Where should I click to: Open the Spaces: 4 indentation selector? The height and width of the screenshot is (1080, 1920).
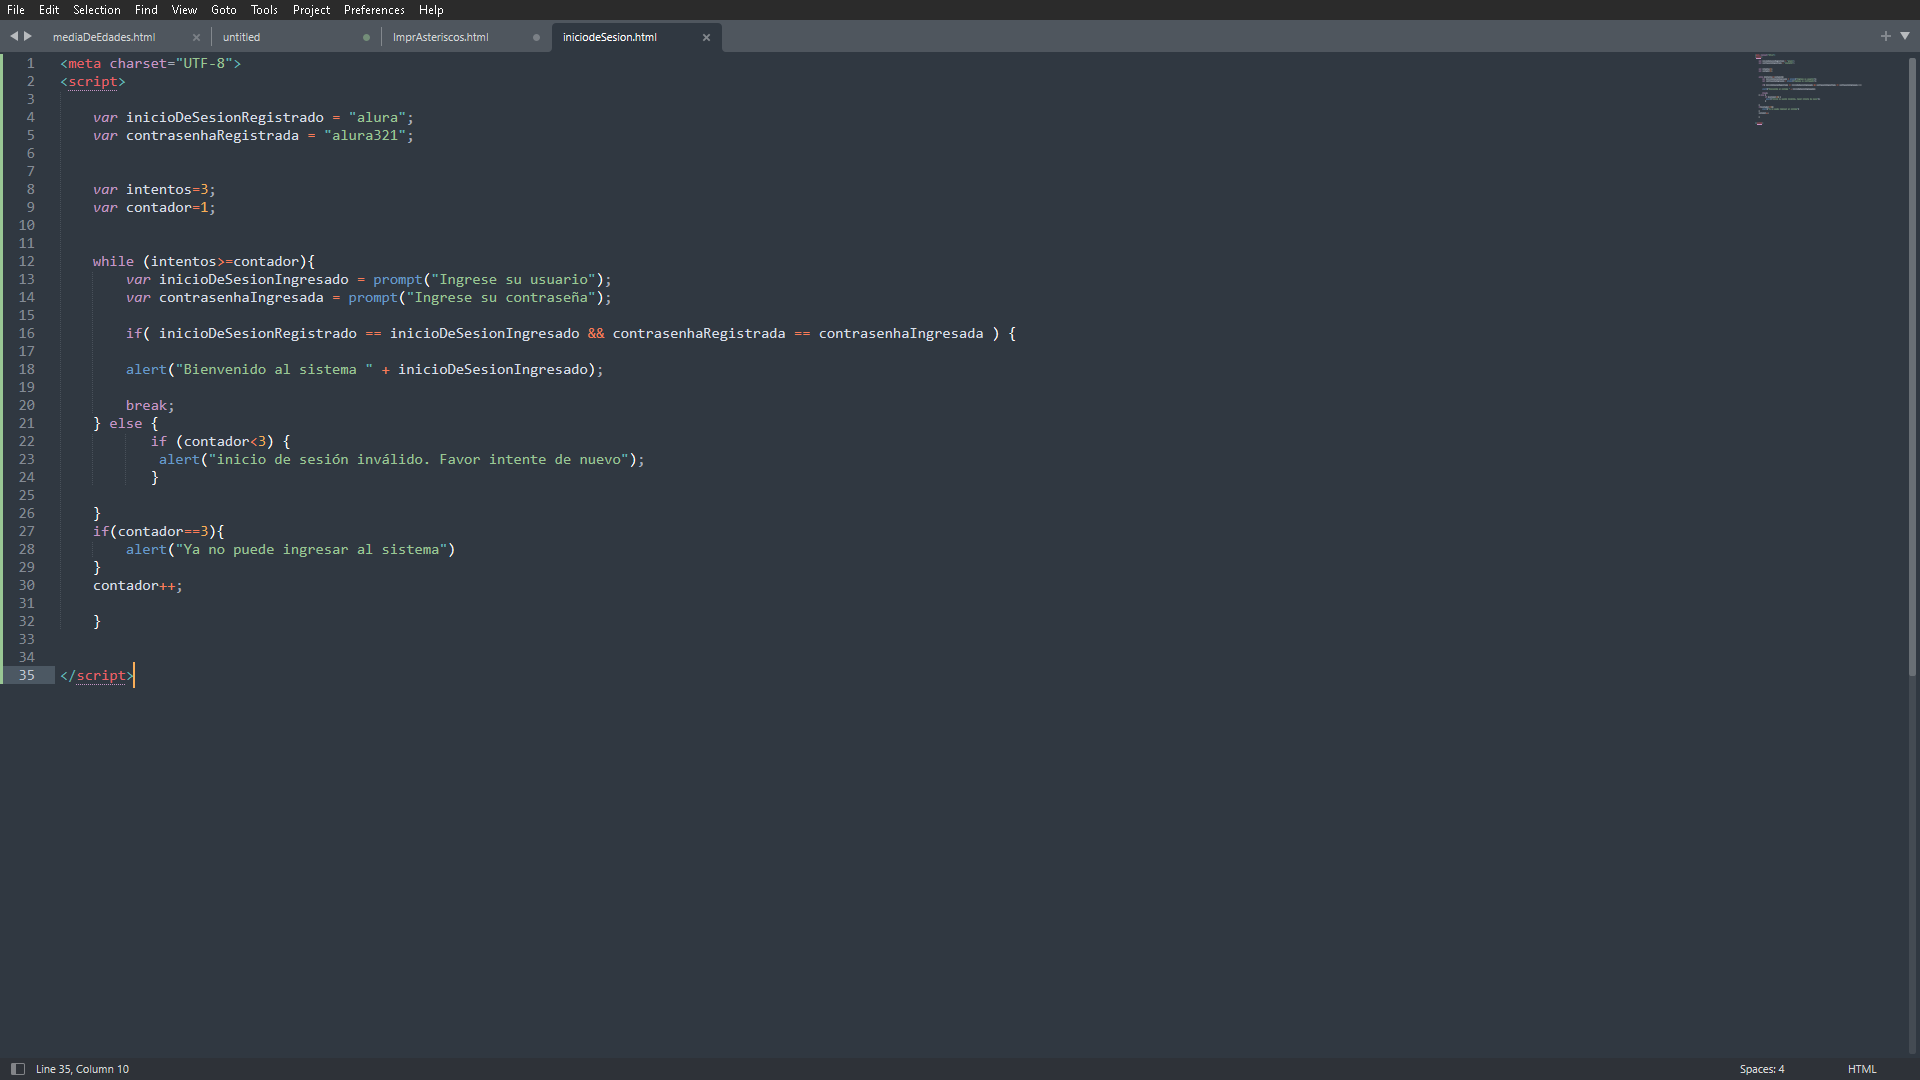tap(1761, 1069)
